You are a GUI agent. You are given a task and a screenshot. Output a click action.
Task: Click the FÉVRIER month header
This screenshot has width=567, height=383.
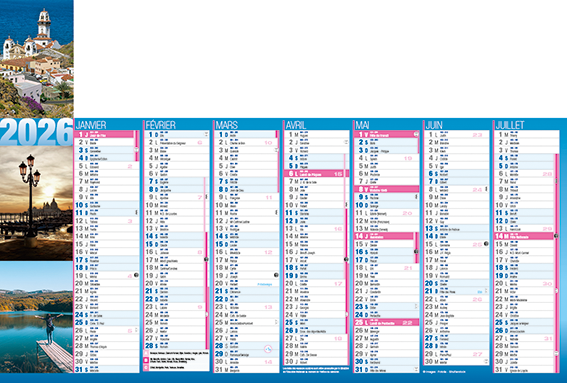pos(161,125)
